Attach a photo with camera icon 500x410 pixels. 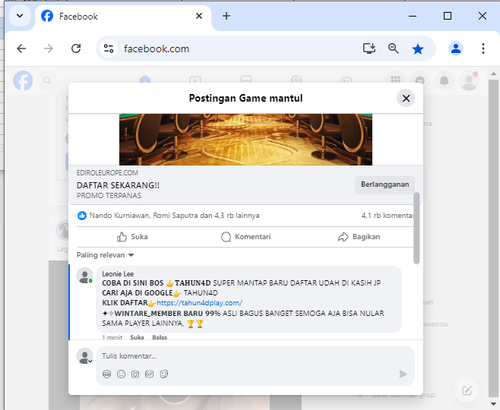(x=135, y=374)
